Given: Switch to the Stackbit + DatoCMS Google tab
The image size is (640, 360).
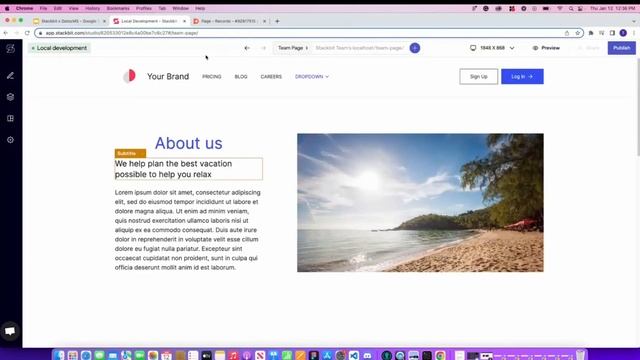Looking at the screenshot, I should [x=69, y=21].
